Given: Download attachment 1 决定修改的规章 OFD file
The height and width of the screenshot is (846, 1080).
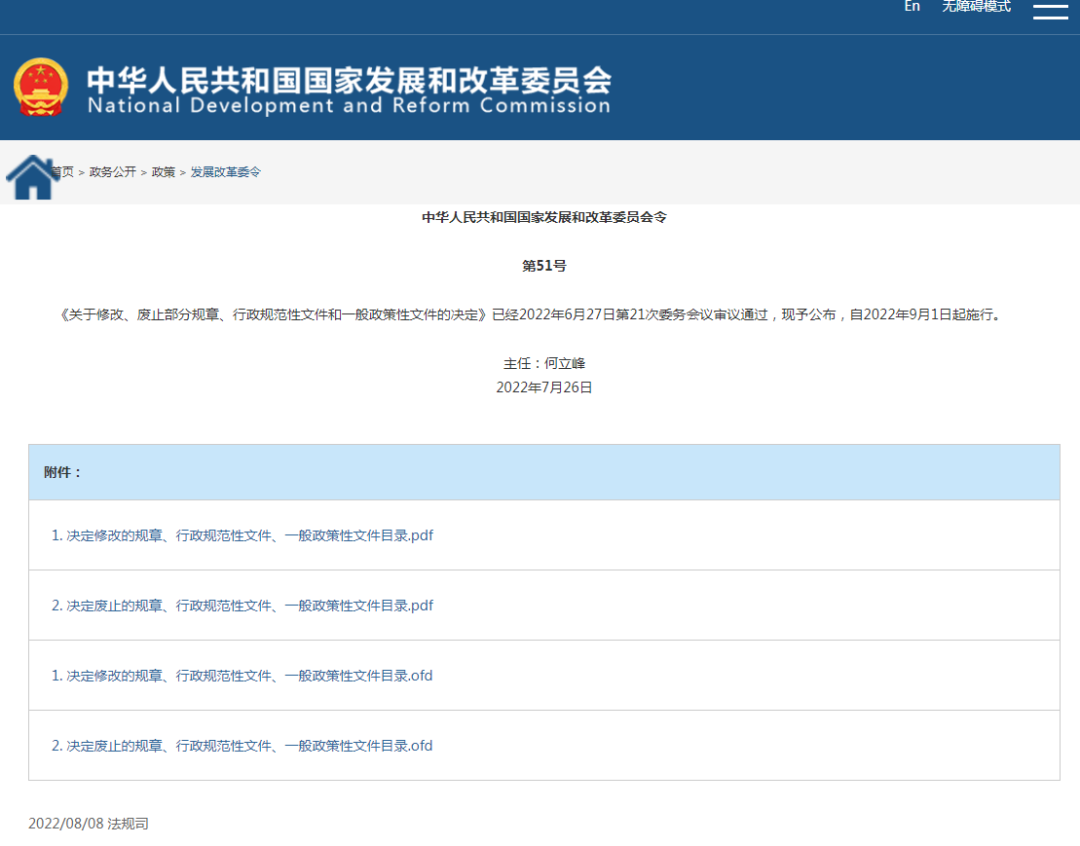Looking at the screenshot, I should 242,676.
